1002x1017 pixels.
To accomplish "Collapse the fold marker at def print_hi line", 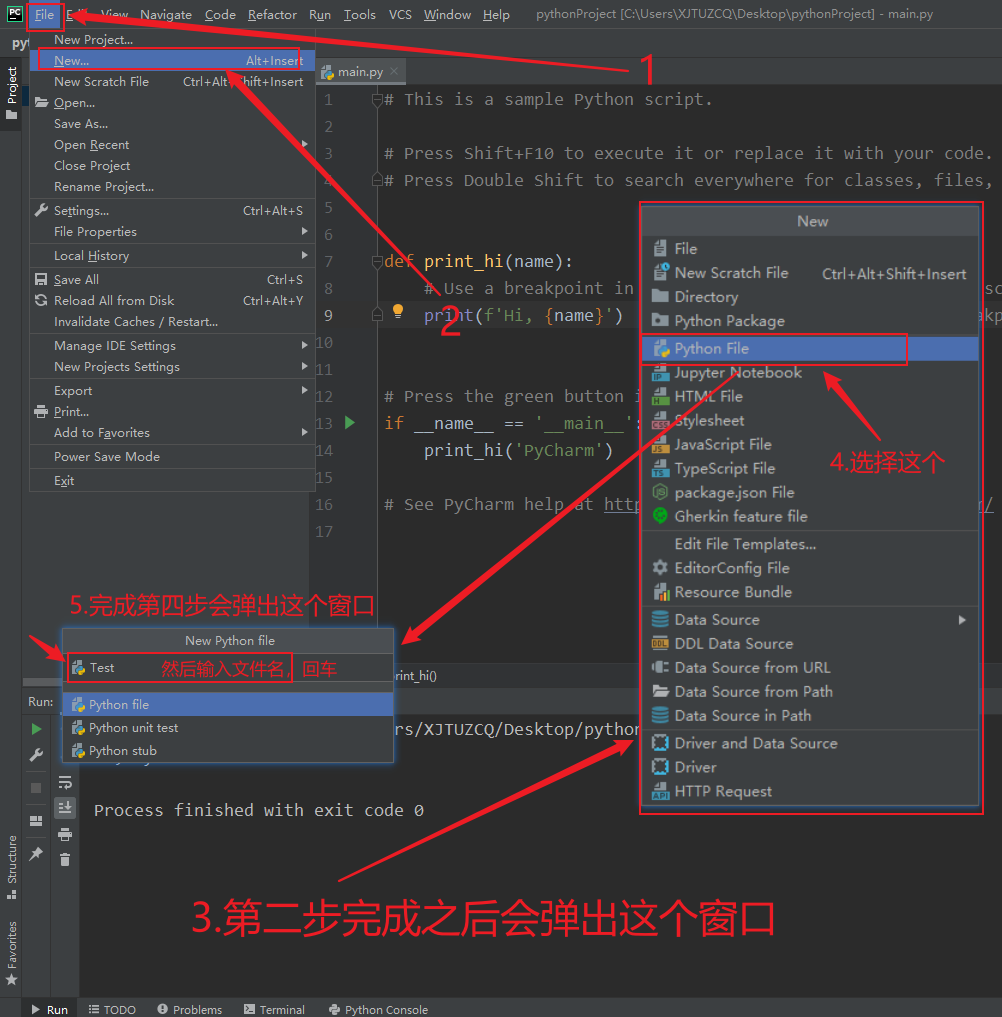I will [377, 261].
